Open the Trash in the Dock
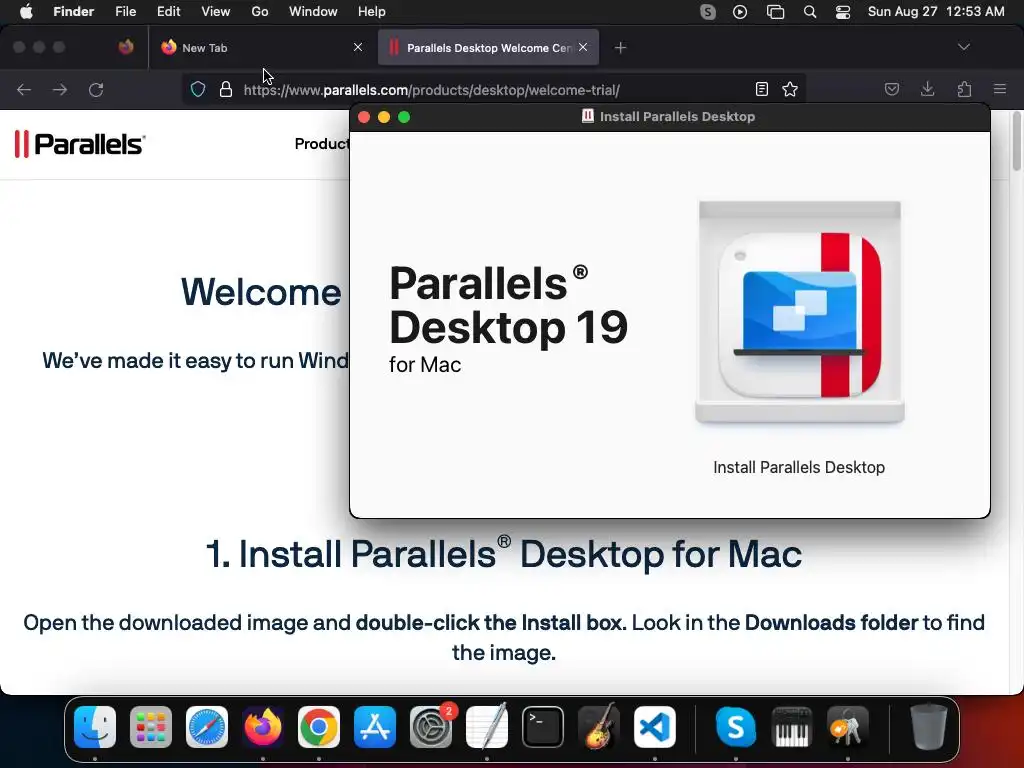This screenshot has height=768, width=1024. 928,727
